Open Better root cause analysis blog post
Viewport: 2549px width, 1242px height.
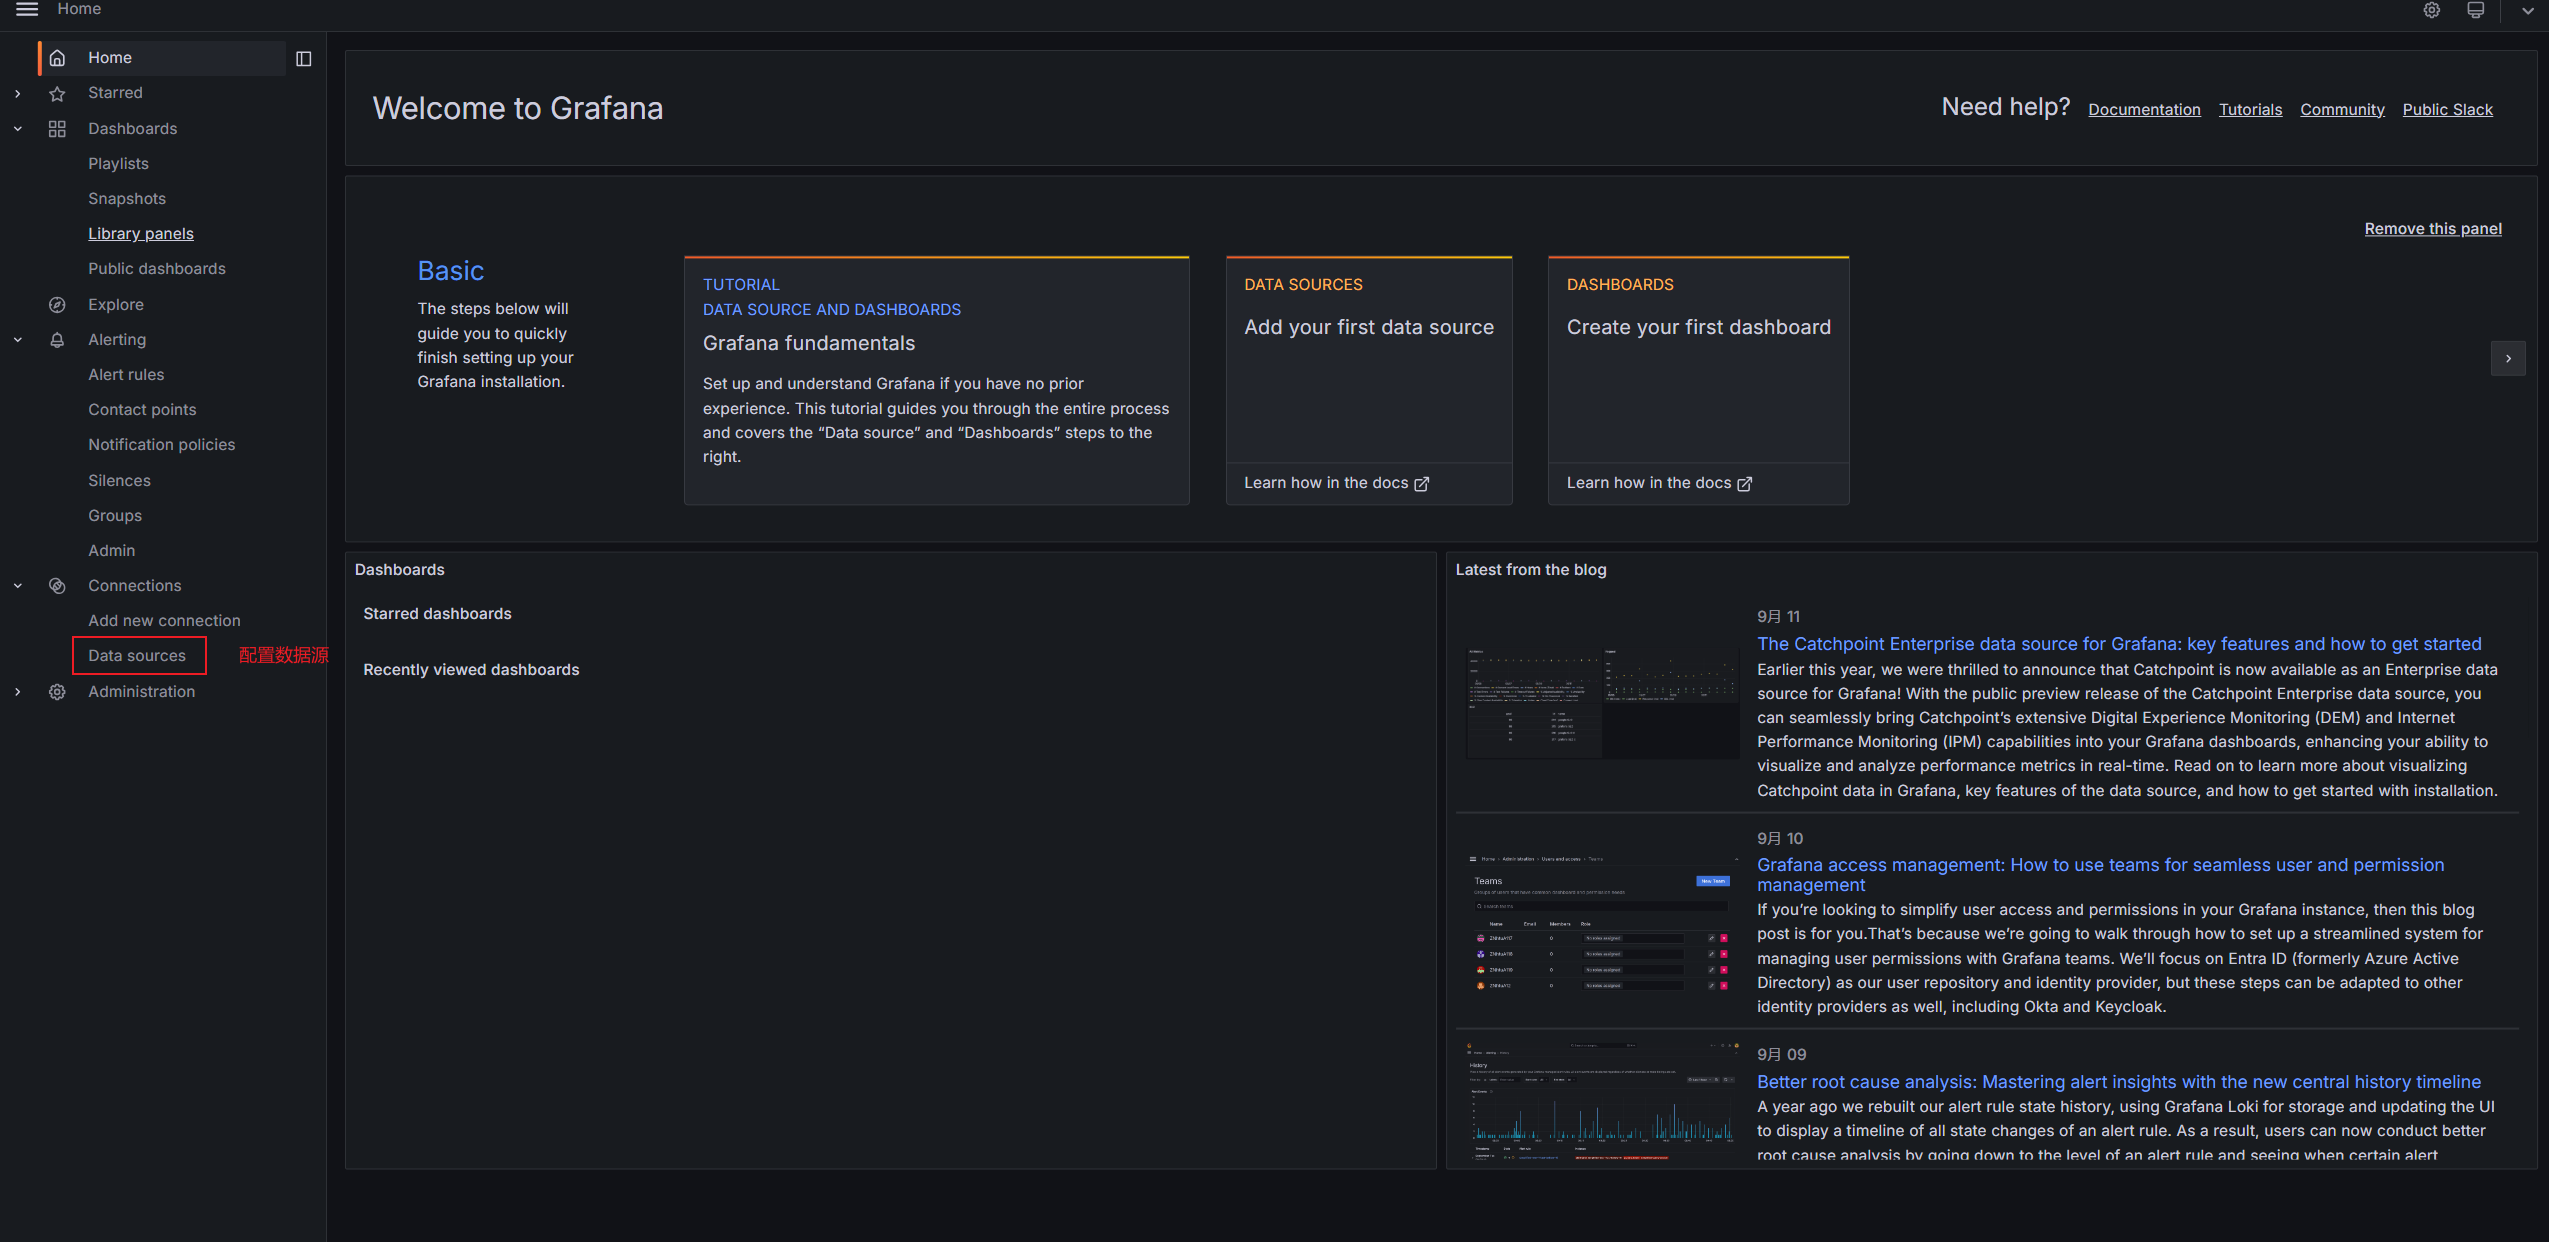[x=2118, y=1082]
